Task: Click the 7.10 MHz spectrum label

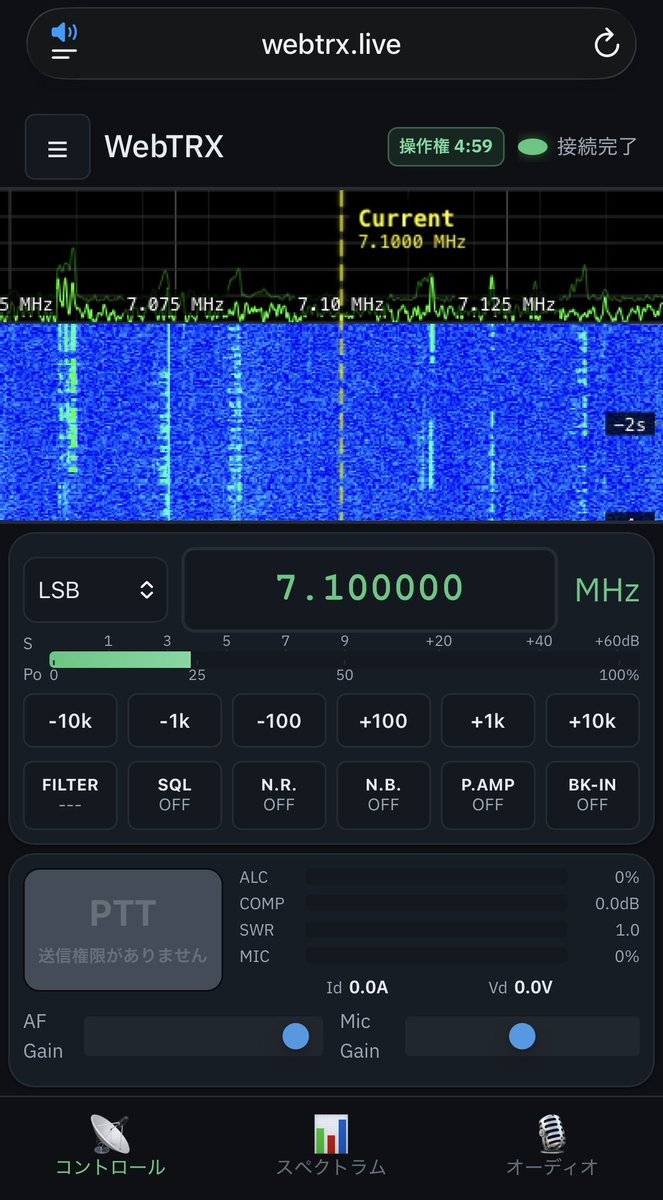Action: (340, 303)
